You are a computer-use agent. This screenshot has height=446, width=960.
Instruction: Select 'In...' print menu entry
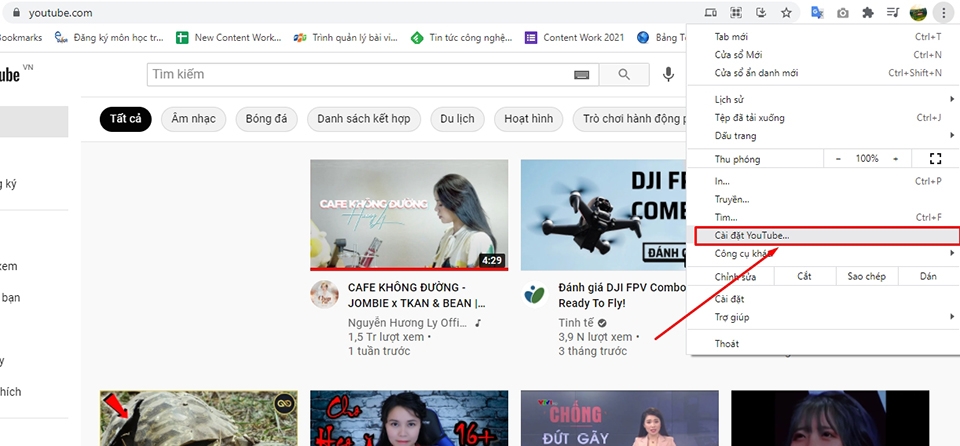click(823, 181)
